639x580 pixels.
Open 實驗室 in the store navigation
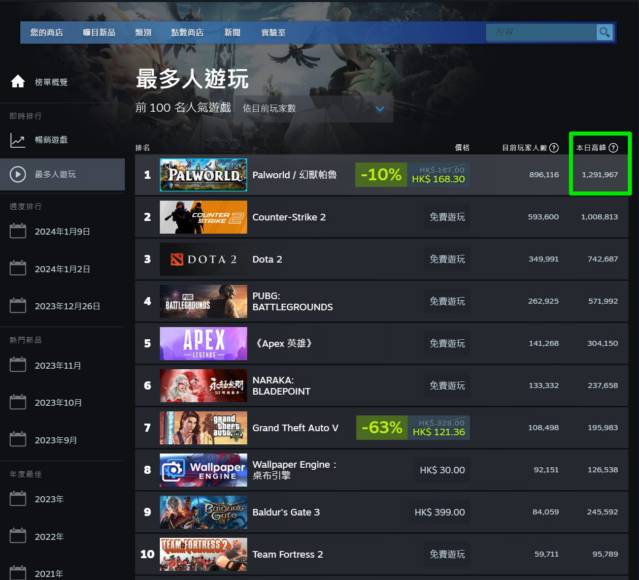(x=273, y=32)
